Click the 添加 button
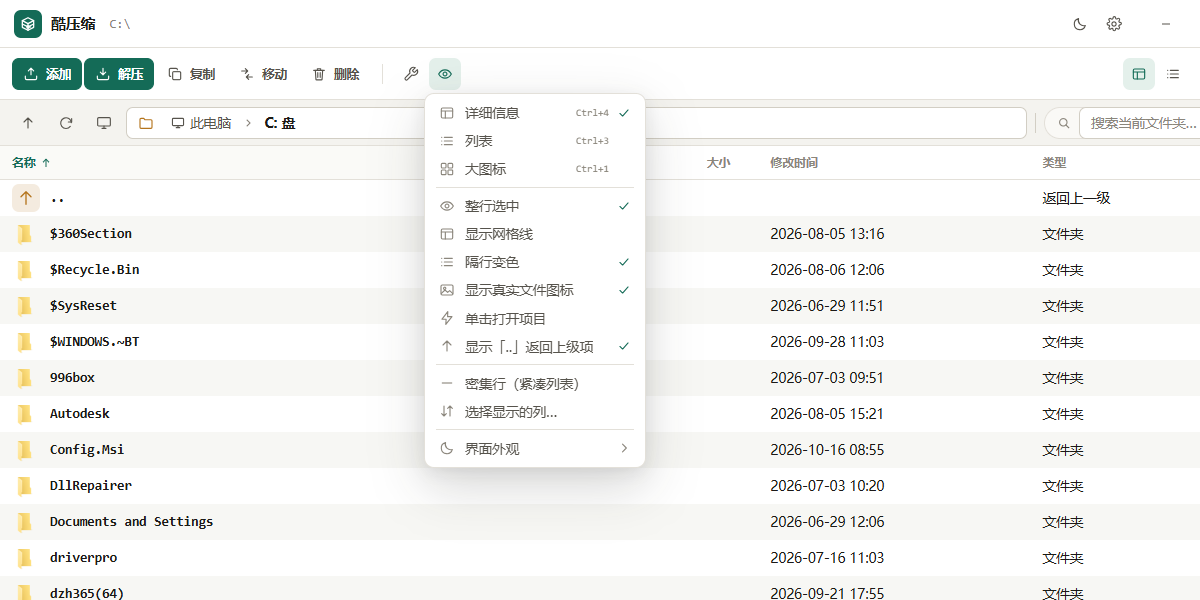This screenshot has height=600, width=1200. click(47, 74)
